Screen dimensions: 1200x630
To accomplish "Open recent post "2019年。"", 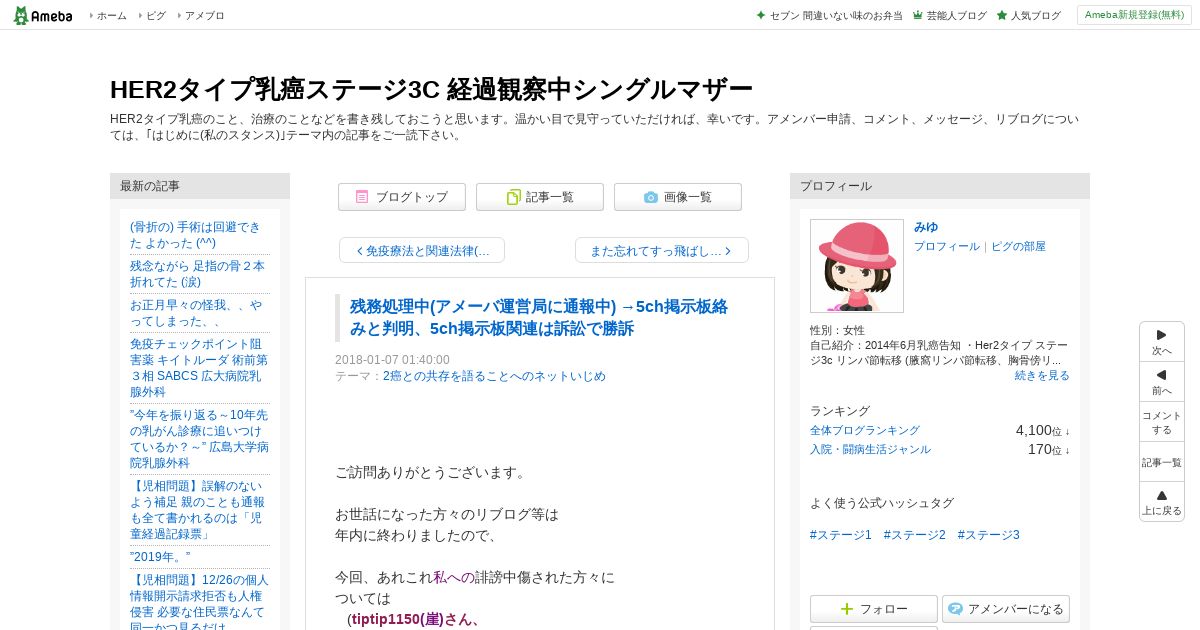I will click(x=160, y=557).
